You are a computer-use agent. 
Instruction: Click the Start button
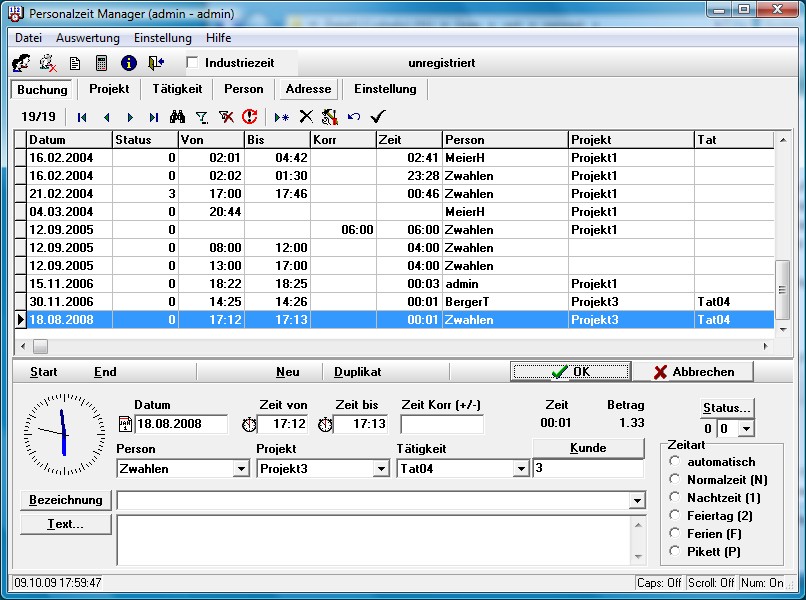(x=44, y=372)
